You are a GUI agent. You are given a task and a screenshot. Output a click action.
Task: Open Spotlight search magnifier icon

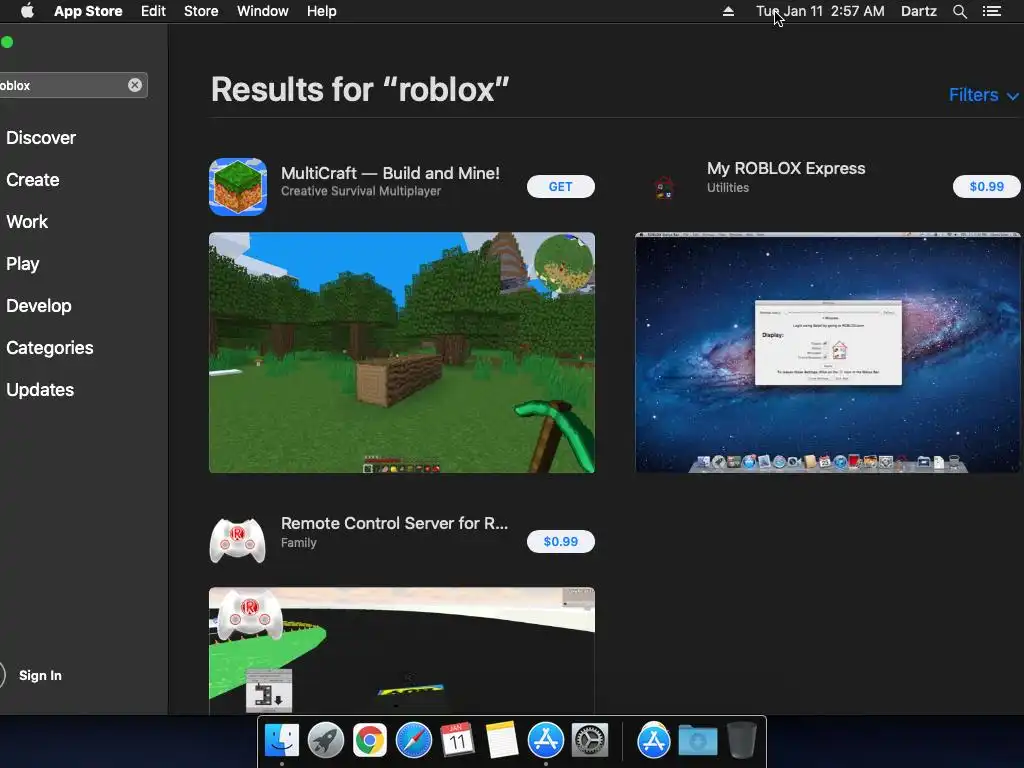coord(959,11)
